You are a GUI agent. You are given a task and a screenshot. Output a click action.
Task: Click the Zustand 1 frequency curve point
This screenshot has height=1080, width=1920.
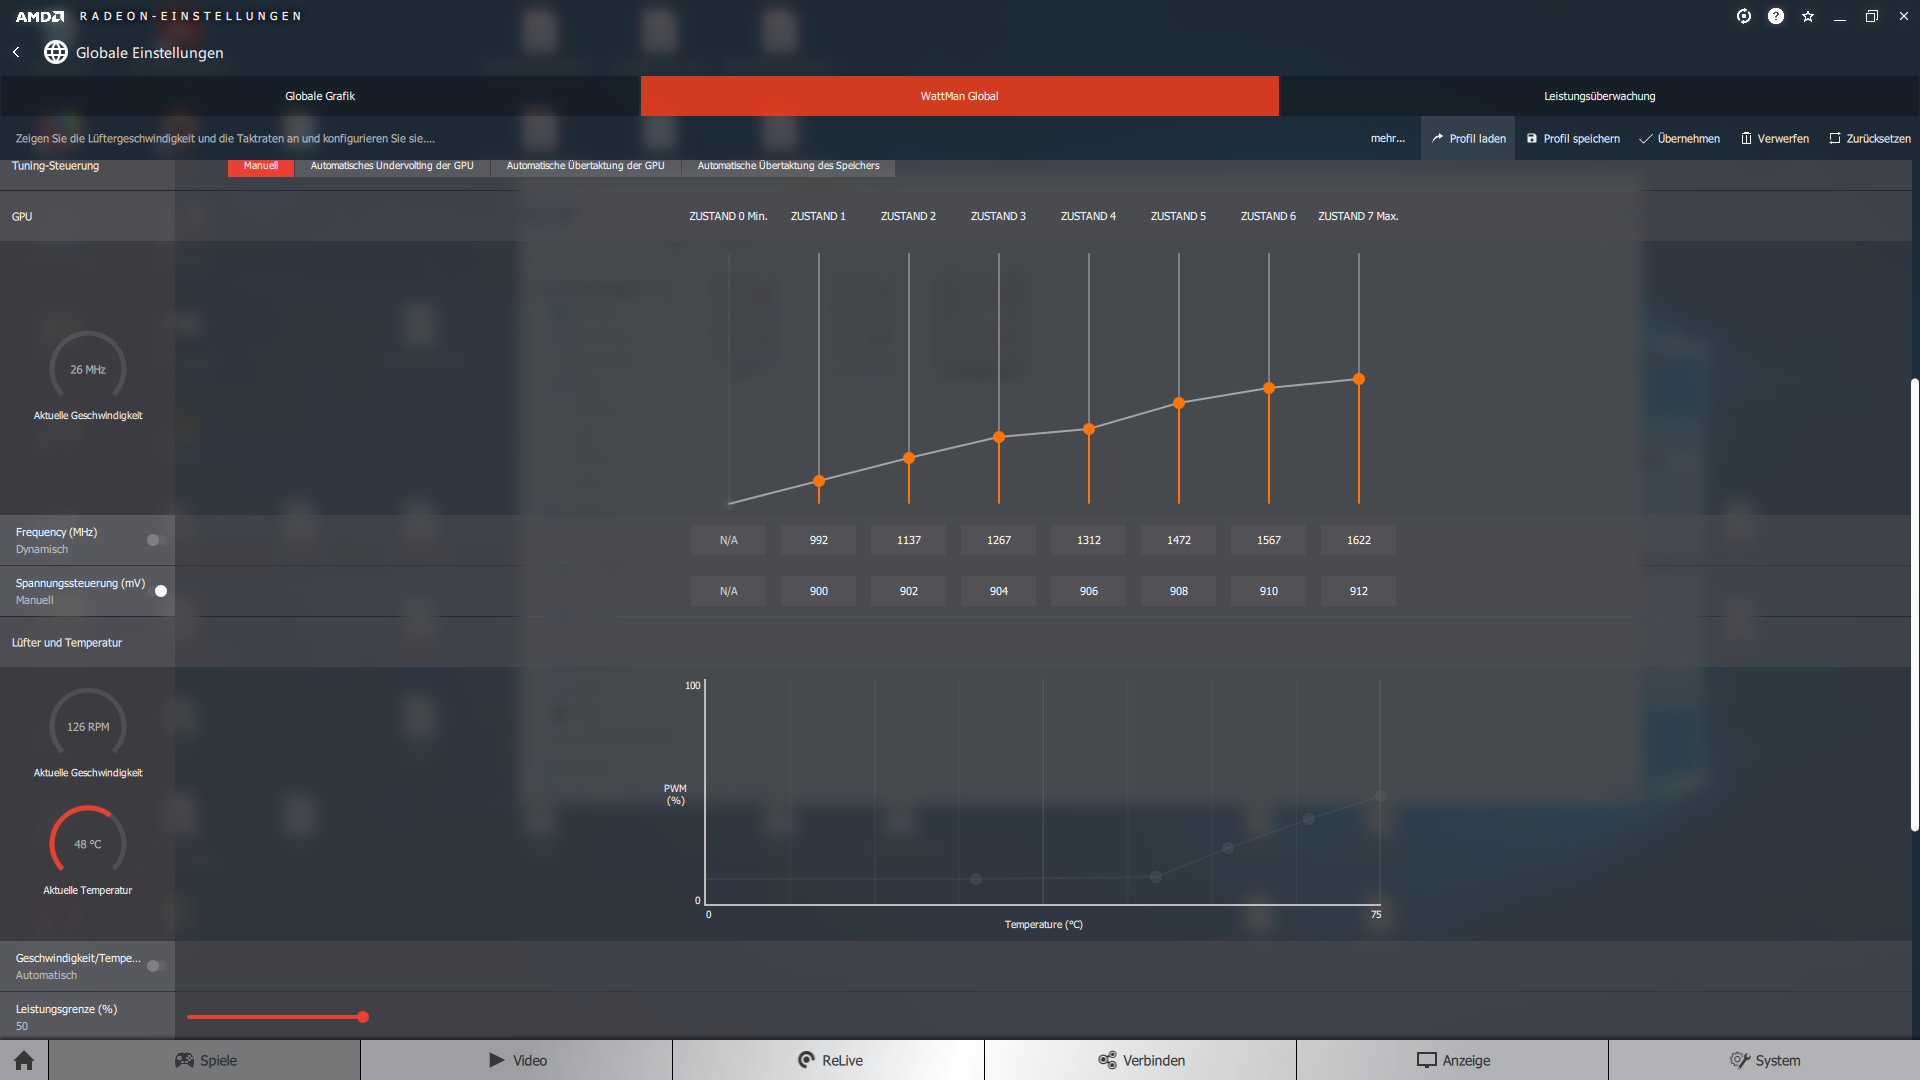819,481
